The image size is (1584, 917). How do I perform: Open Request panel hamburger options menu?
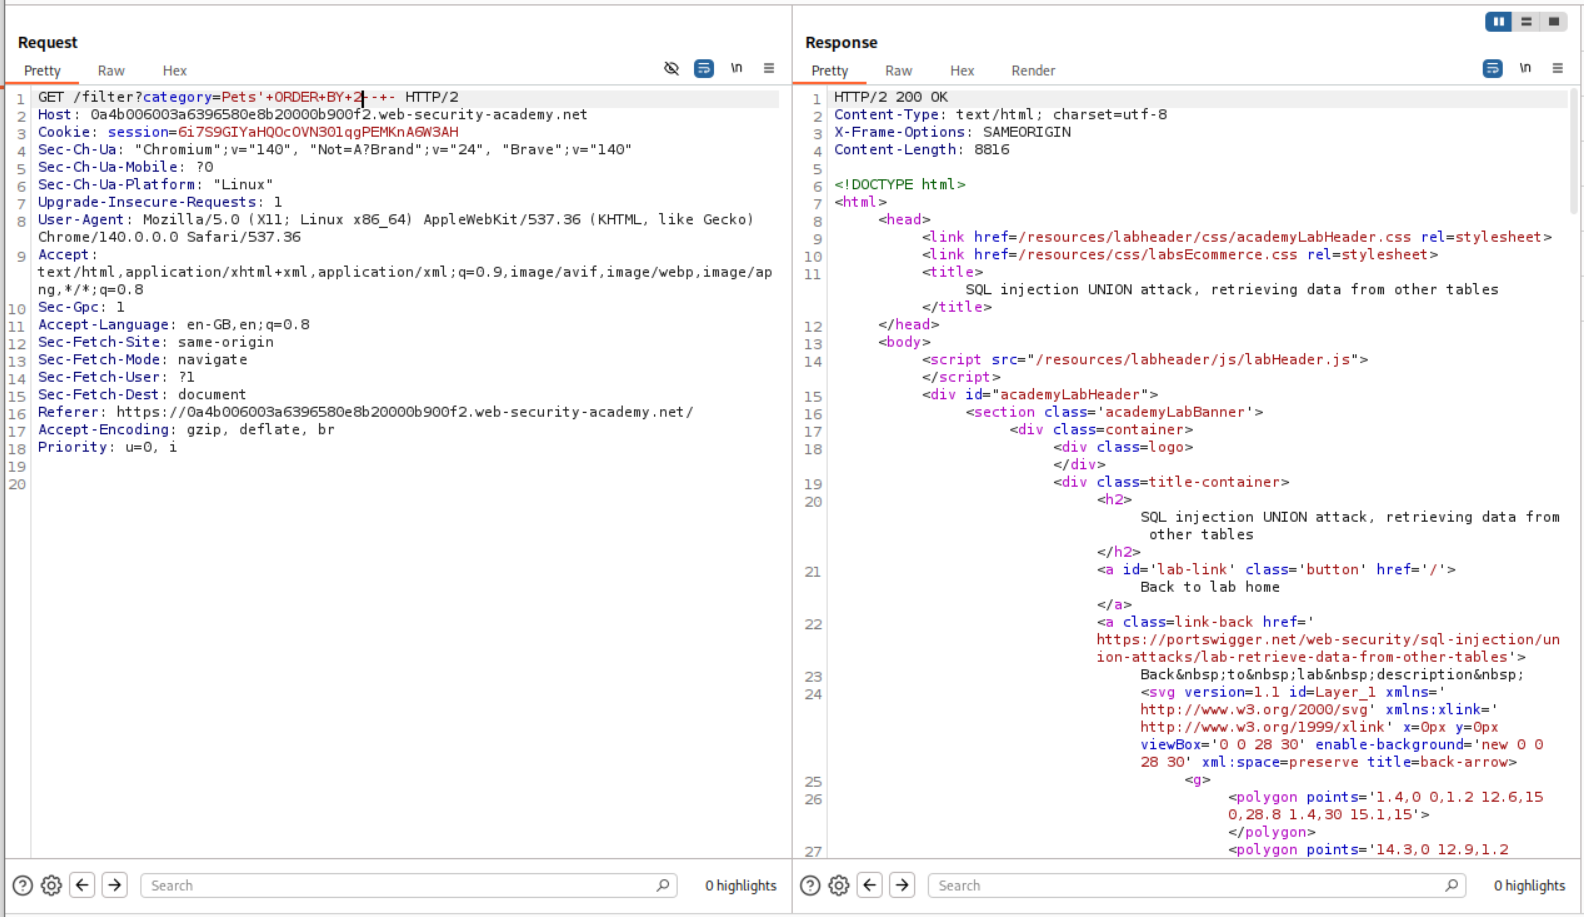tap(769, 69)
